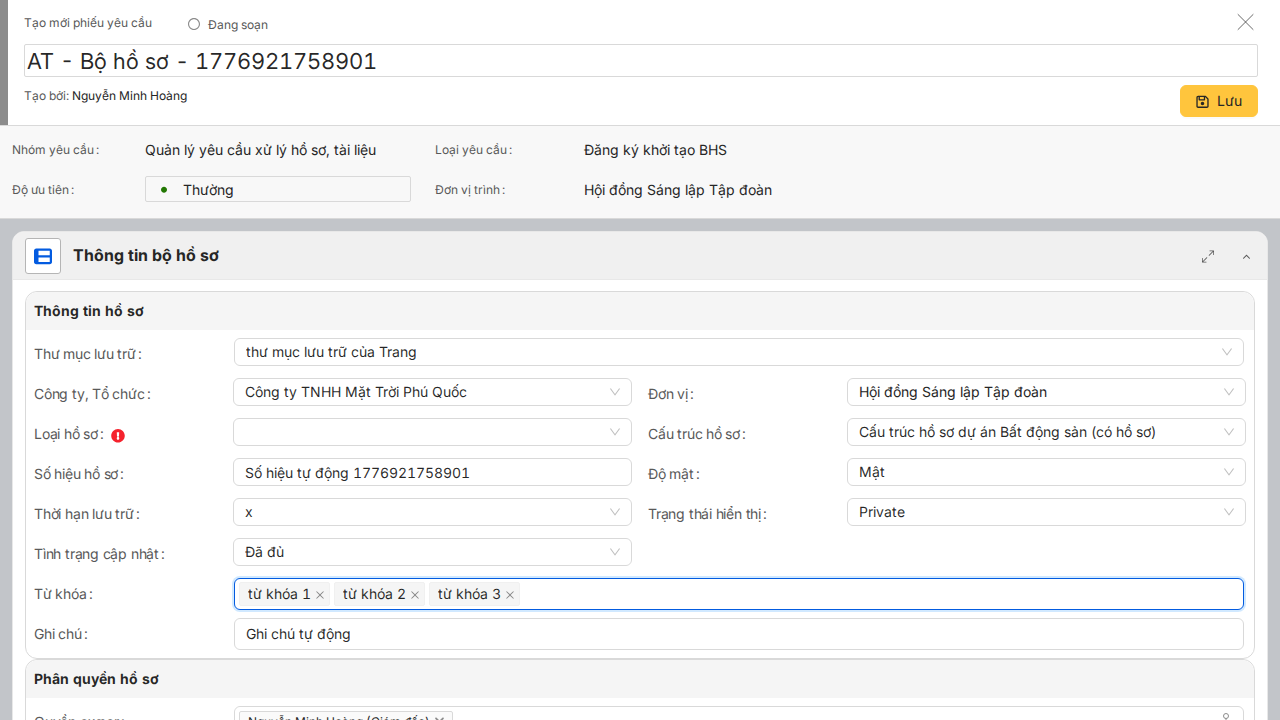Change the Trạng thái hiển thị Private dropdown
Viewport: 1280px width, 720px height.
pyautogui.click(x=1045, y=512)
